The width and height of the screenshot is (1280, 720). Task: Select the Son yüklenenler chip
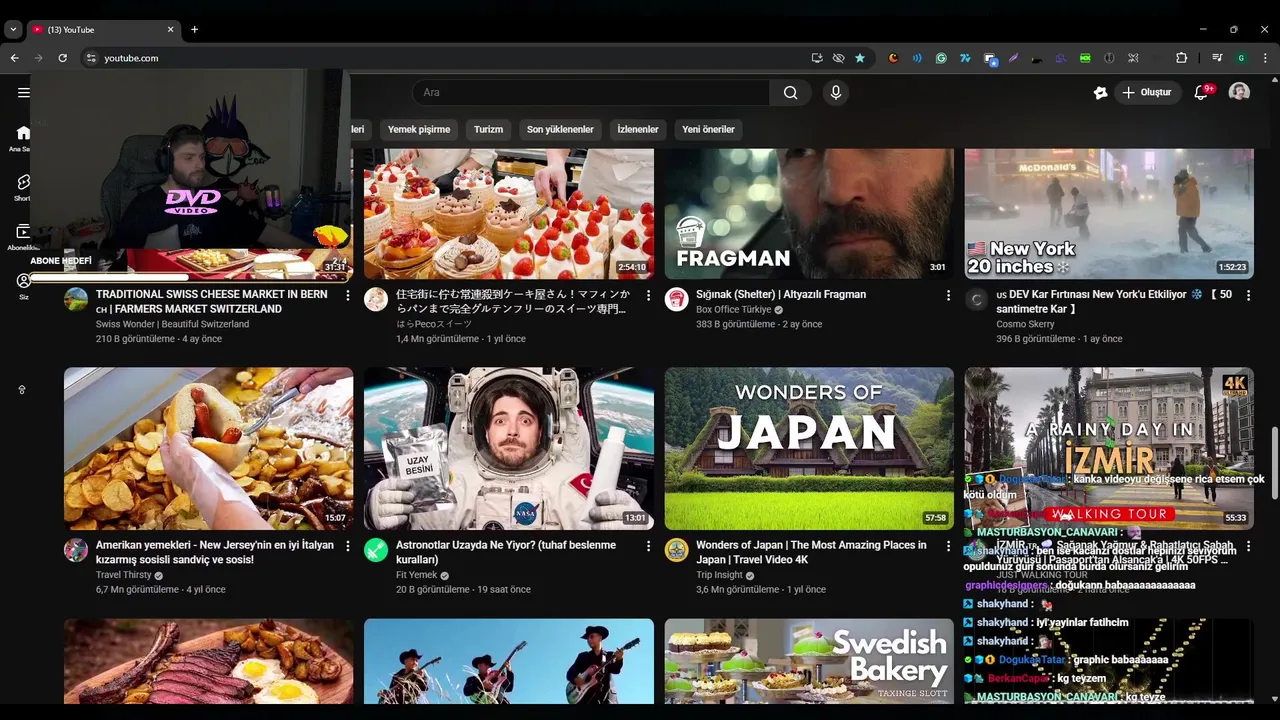pos(560,129)
